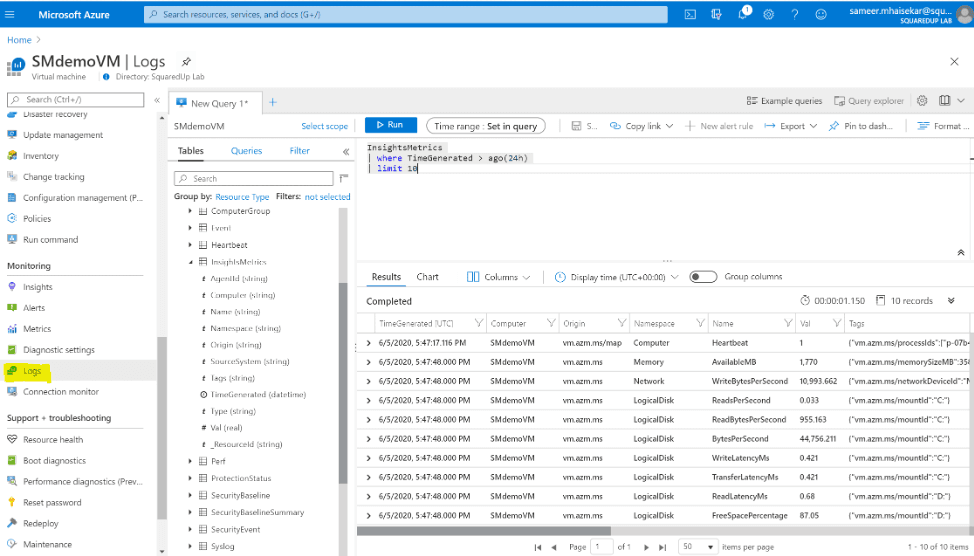Pin the SMdemoVM Logs blade
This screenshot has width=974, height=556.
(186, 62)
